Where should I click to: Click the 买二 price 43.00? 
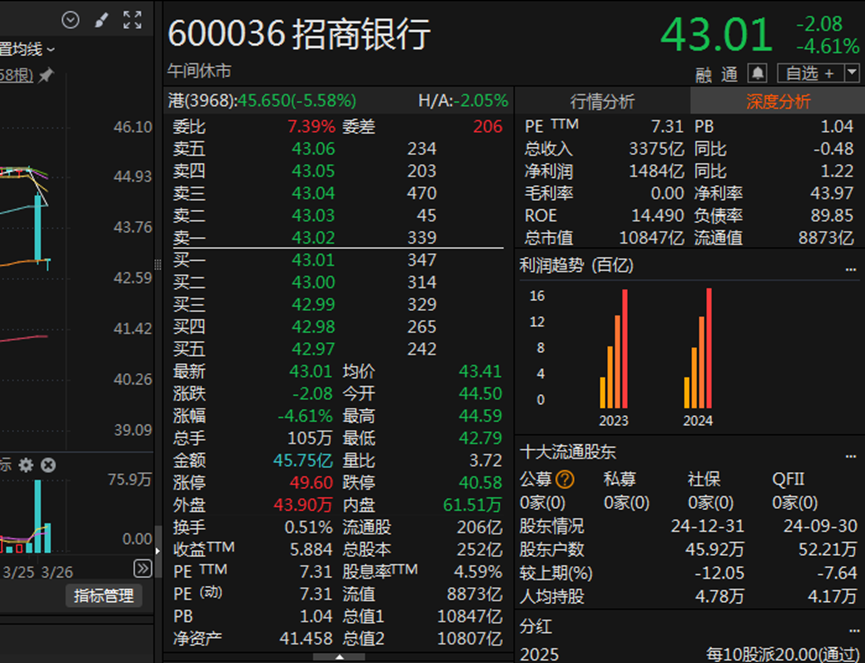click(x=313, y=282)
